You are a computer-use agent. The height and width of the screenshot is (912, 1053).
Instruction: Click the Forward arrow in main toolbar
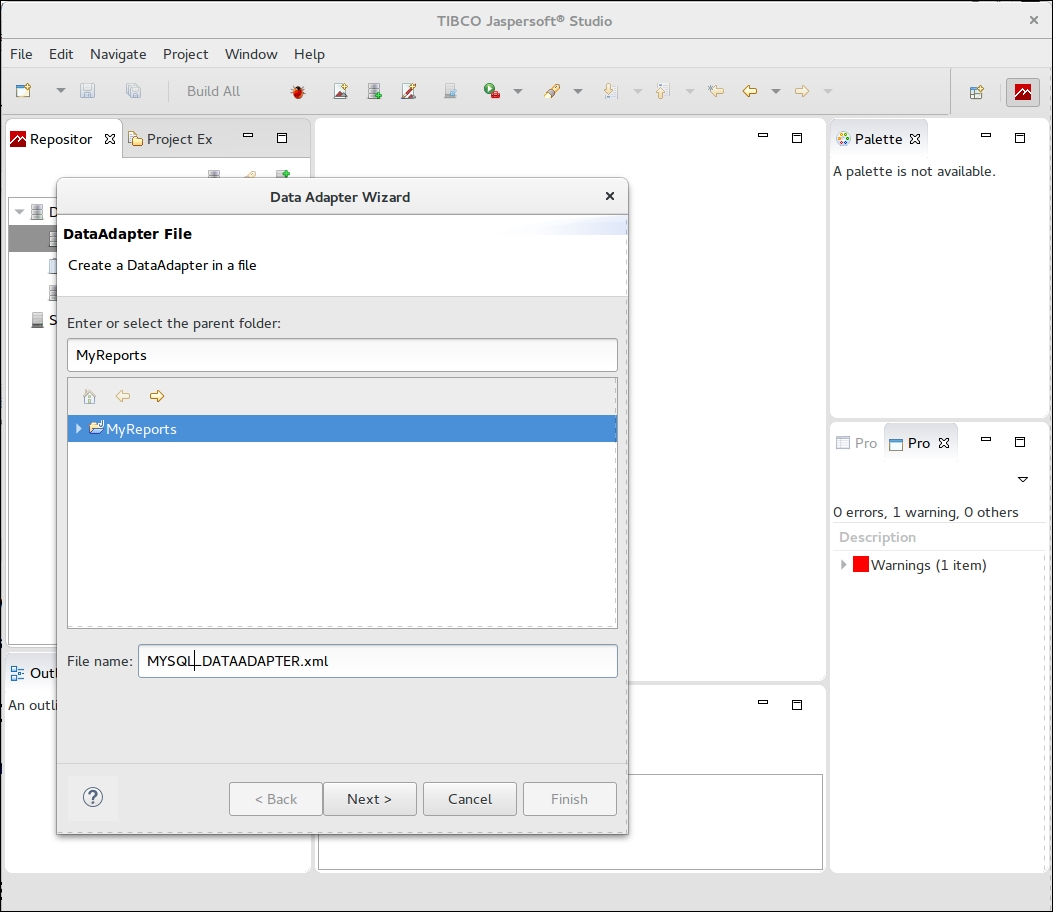[802, 91]
